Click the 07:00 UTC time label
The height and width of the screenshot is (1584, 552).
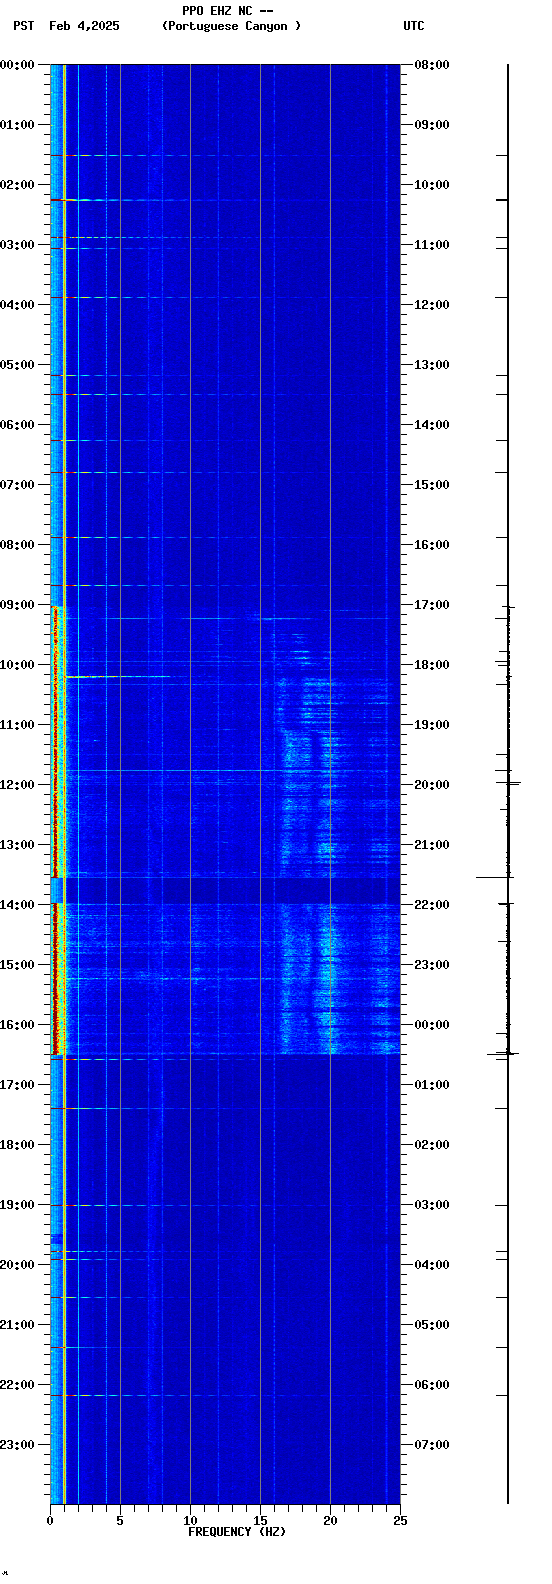click(x=432, y=1445)
